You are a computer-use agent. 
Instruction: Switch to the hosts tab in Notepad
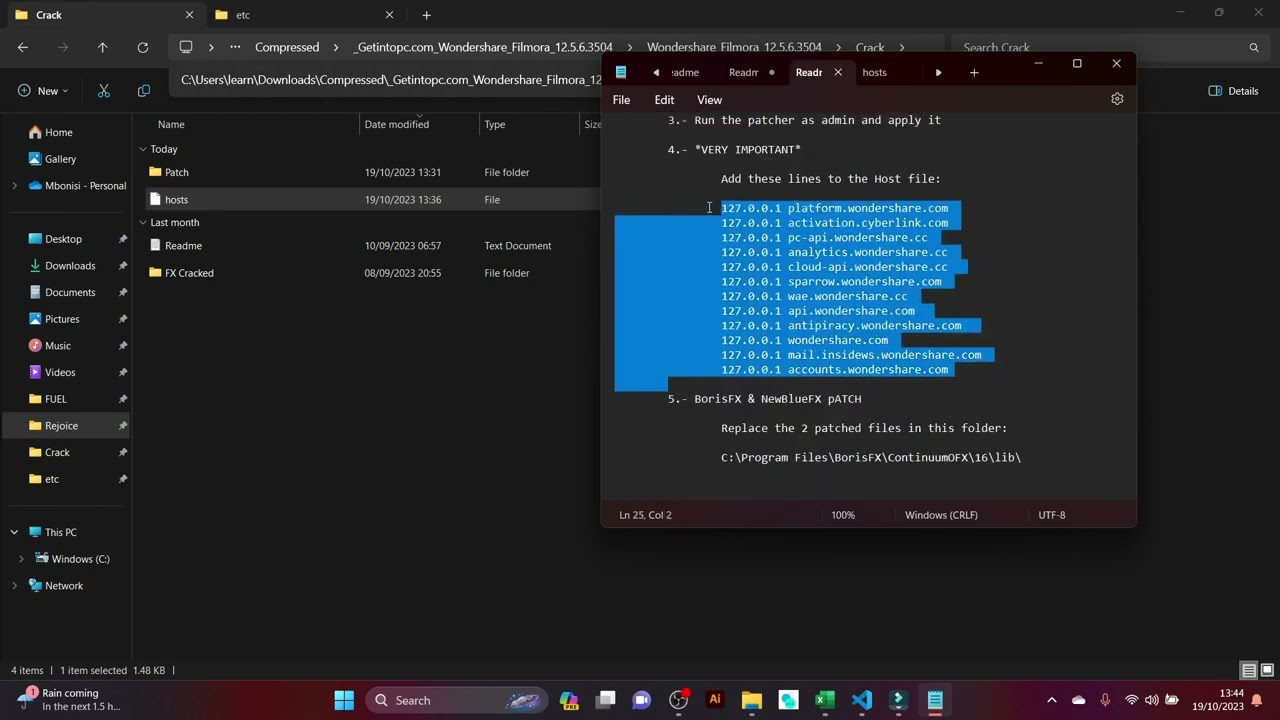[874, 72]
